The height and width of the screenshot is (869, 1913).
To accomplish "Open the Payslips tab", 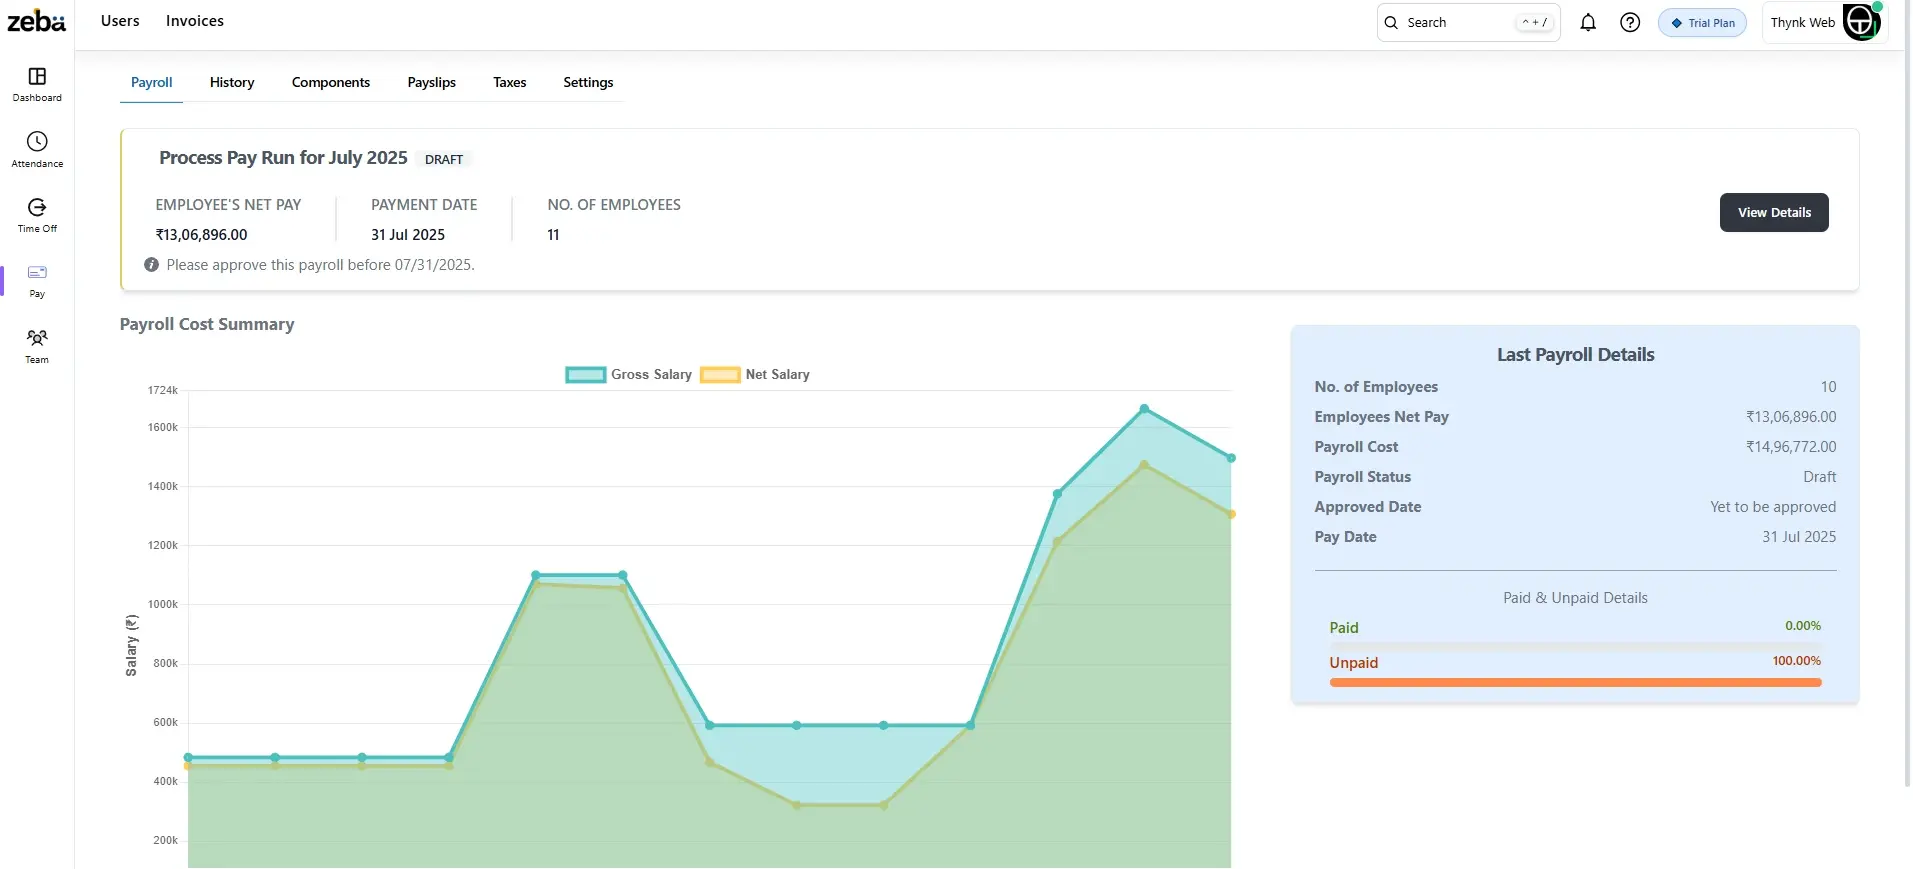I will coord(432,82).
